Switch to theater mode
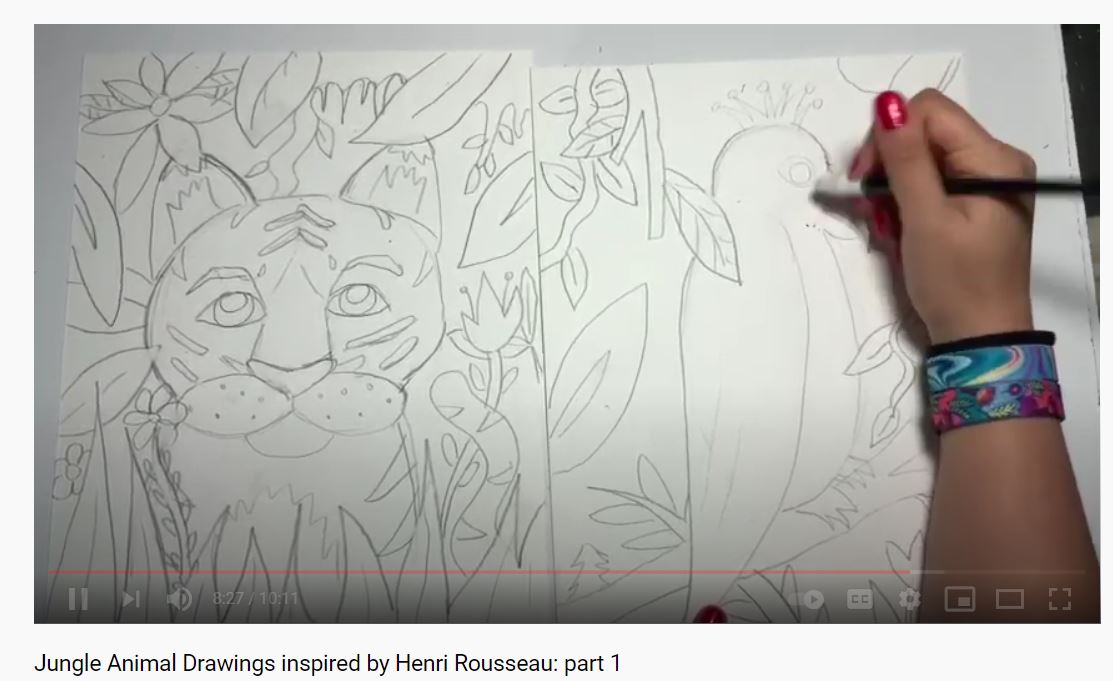 (1010, 599)
